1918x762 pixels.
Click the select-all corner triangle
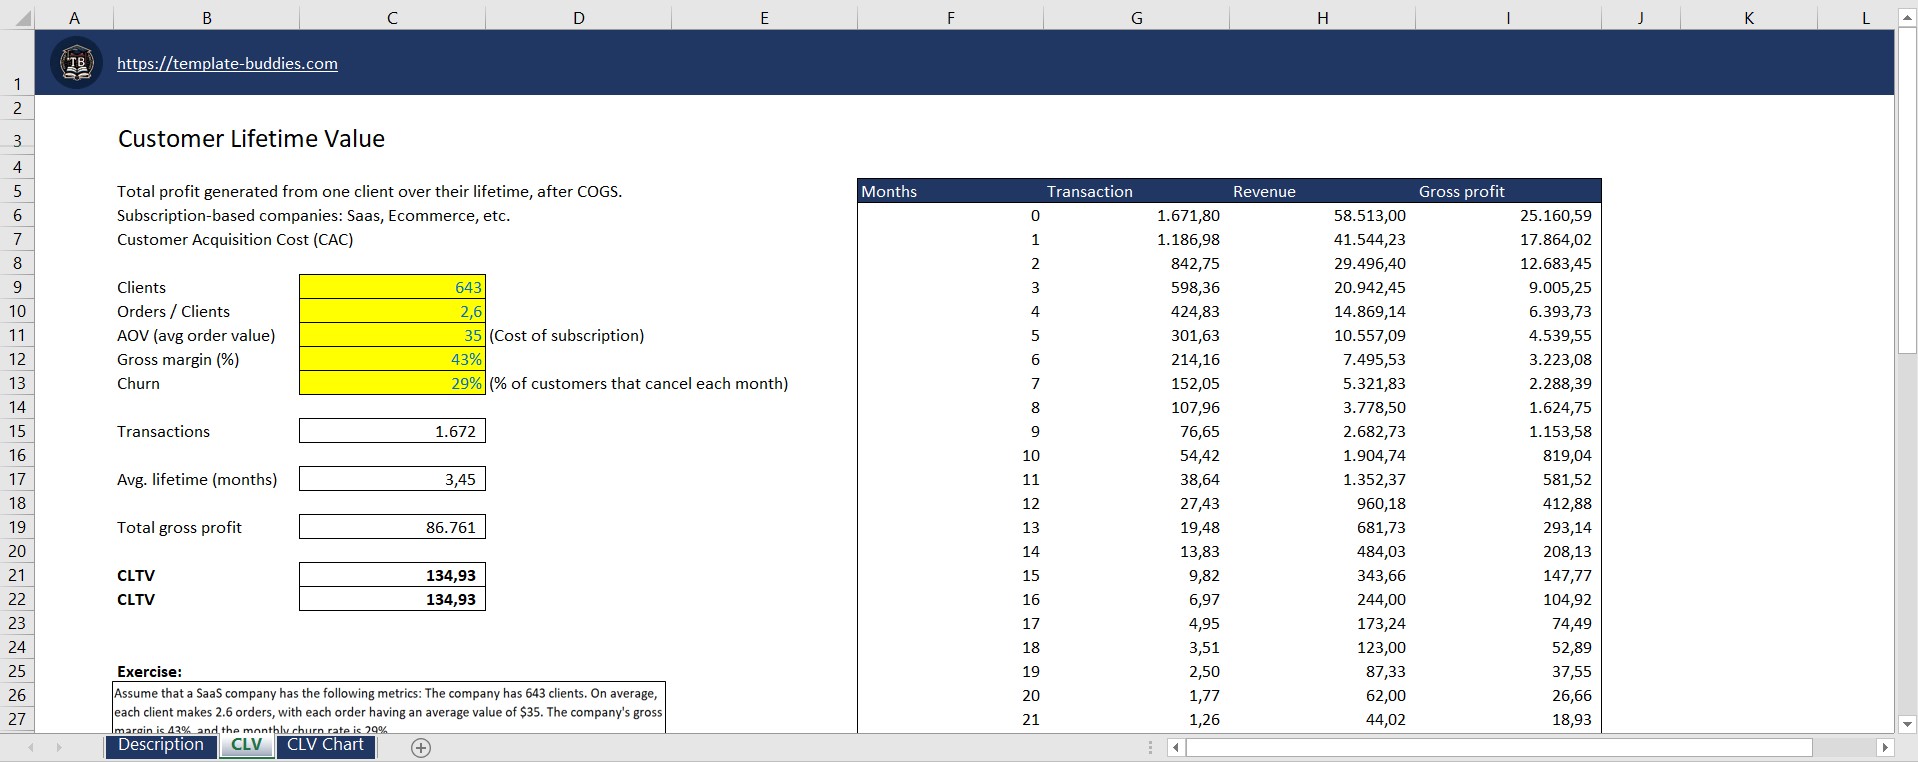pyautogui.click(x=17, y=18)
